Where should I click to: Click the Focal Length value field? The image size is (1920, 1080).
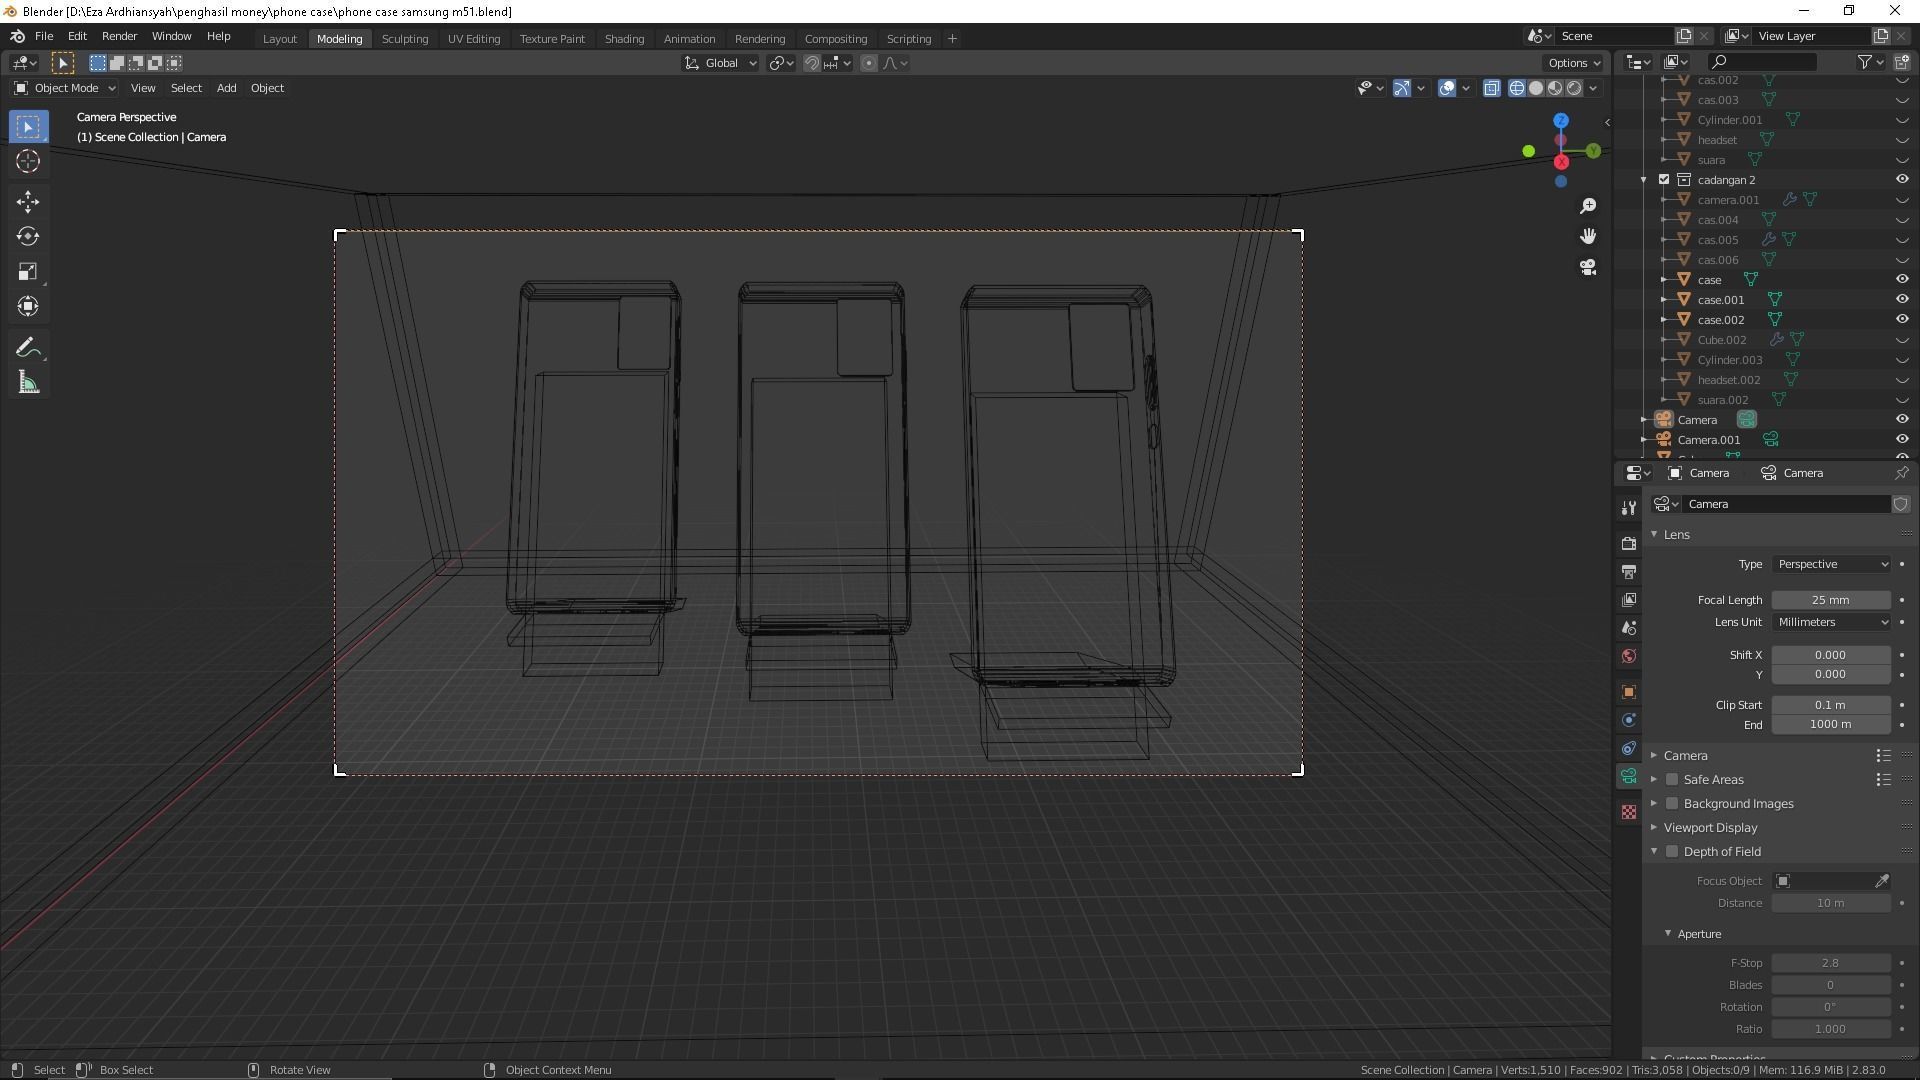click(x=1830, y=600)
